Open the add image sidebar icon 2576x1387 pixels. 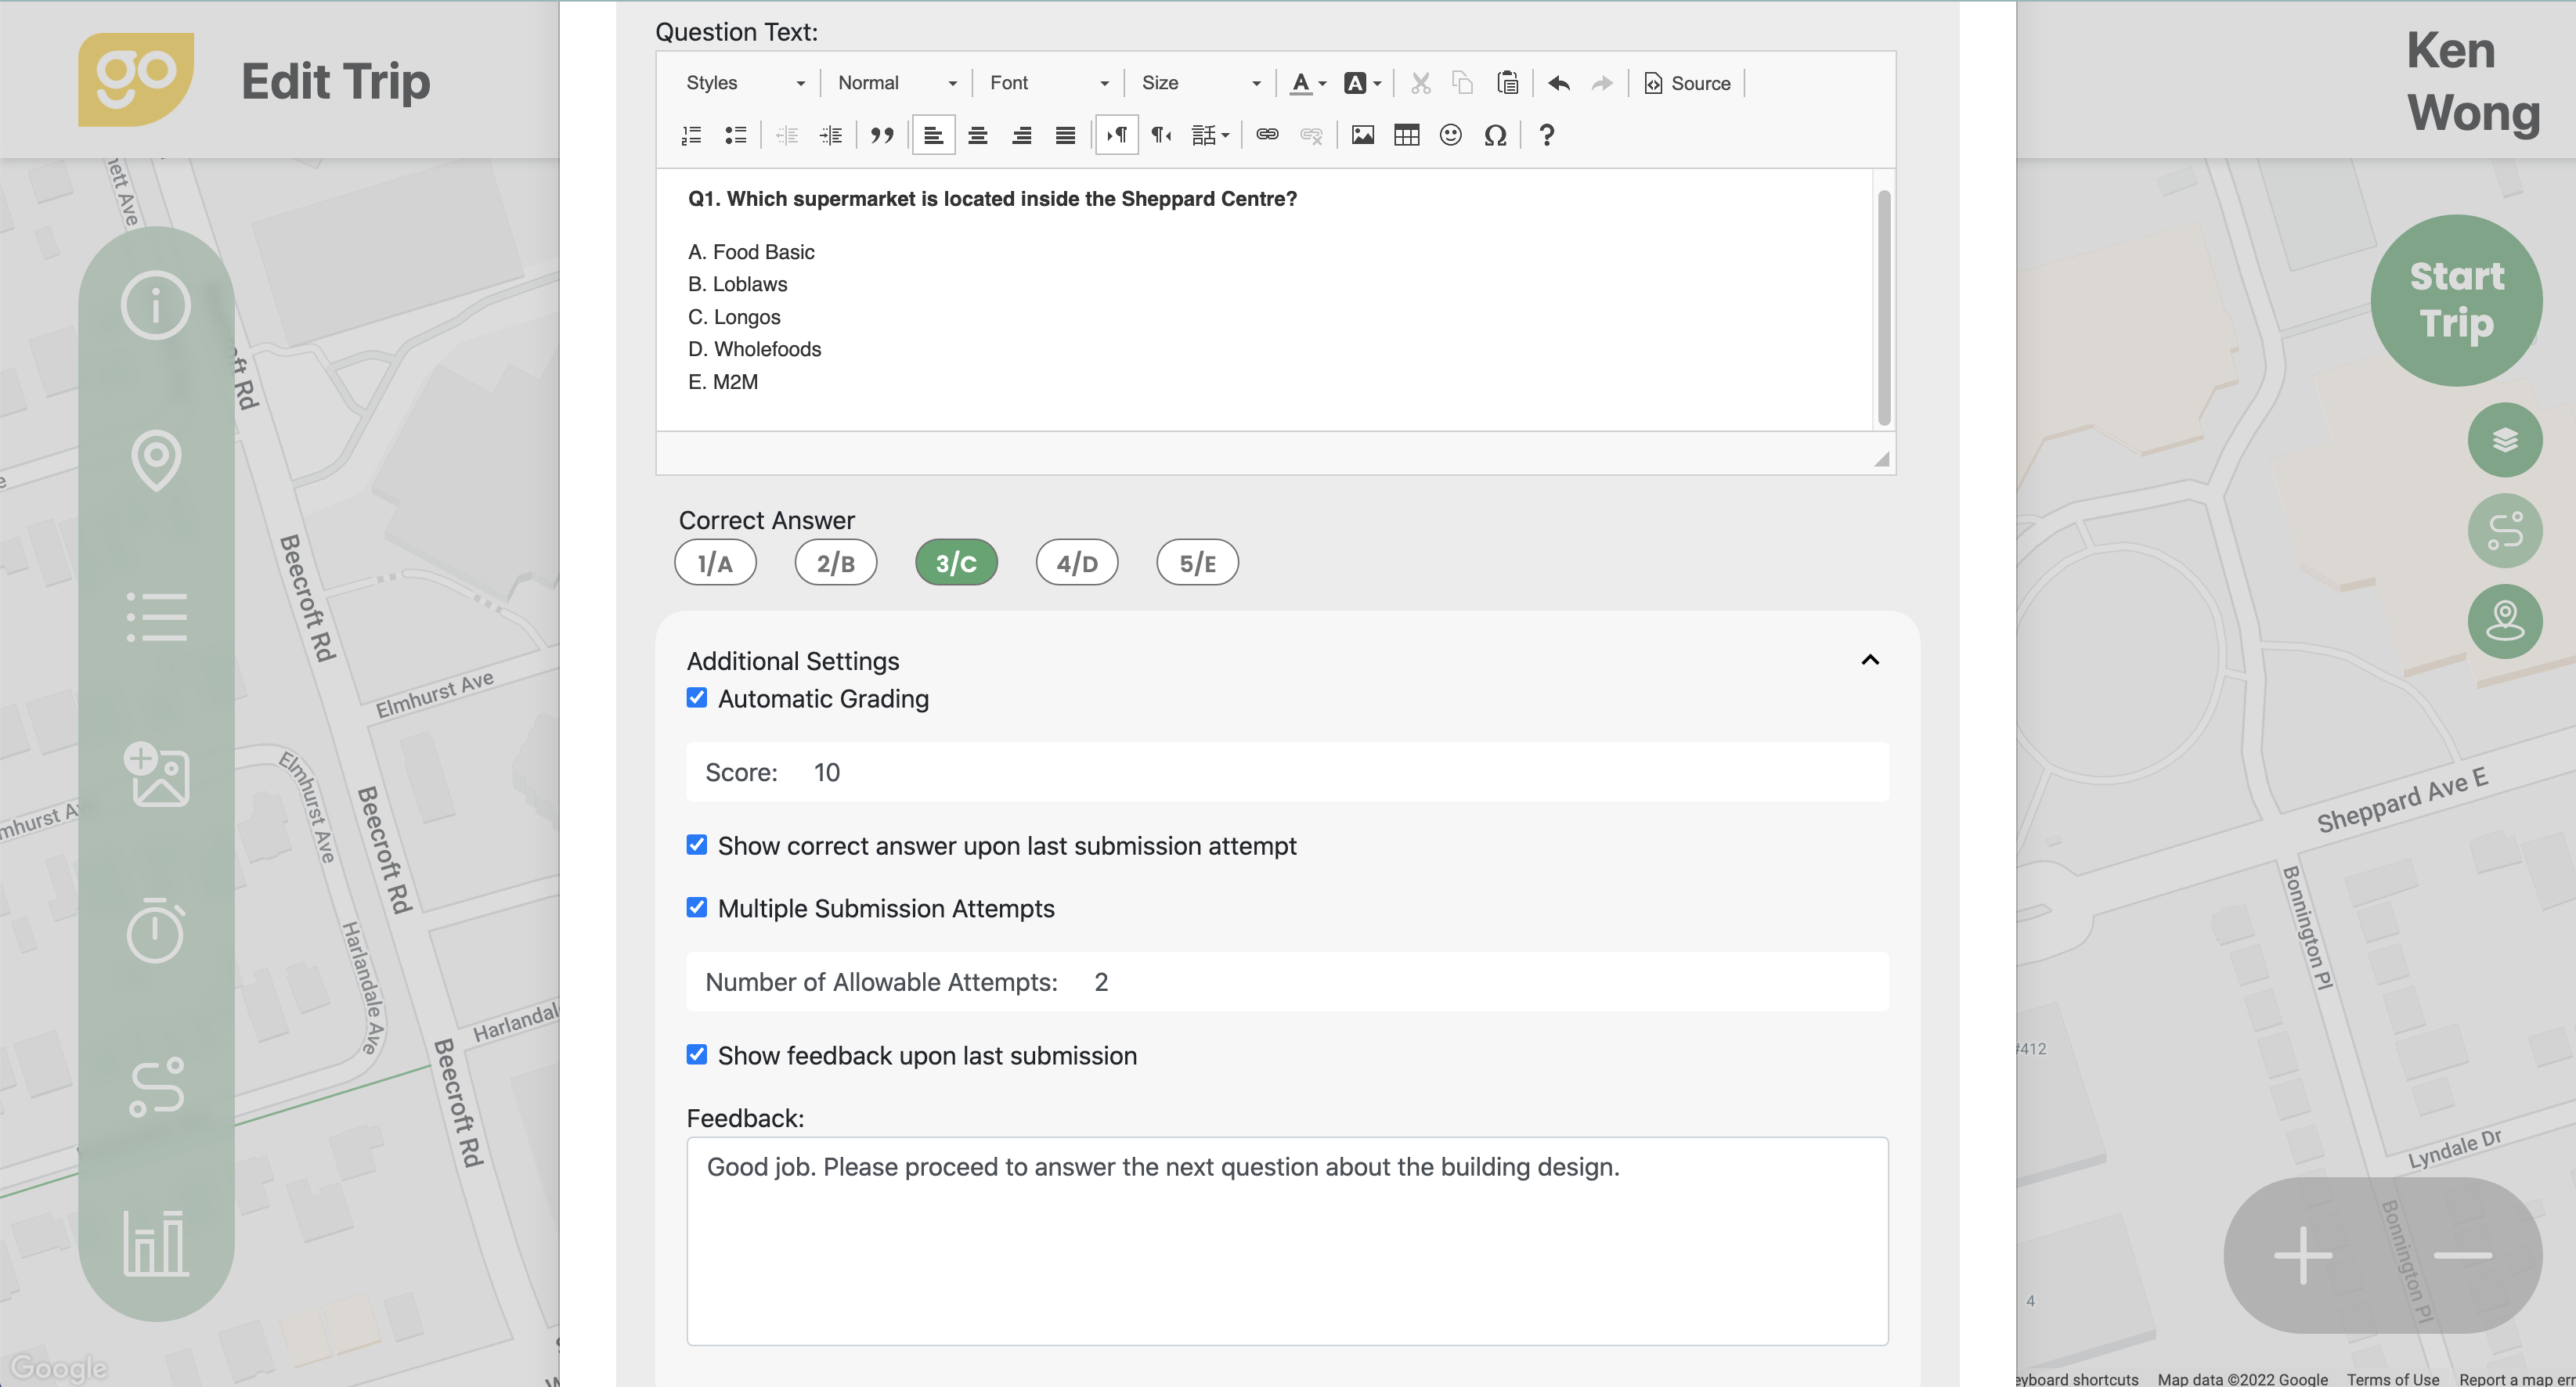click(156, 774)
